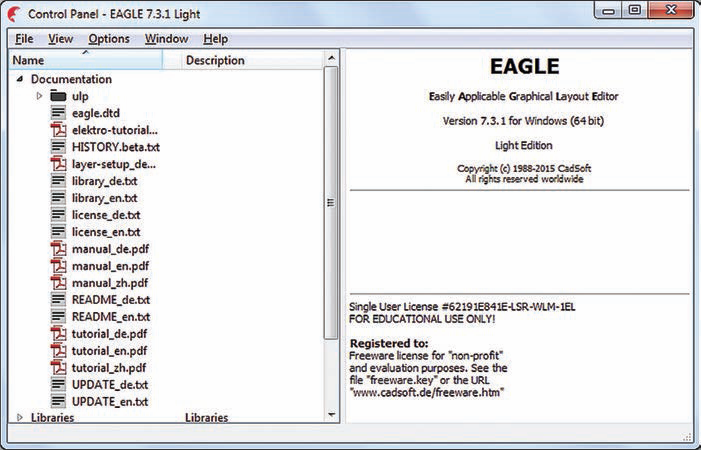Select license_de.txt file name
Screen dimensions: 701x450
click(106, 215)
